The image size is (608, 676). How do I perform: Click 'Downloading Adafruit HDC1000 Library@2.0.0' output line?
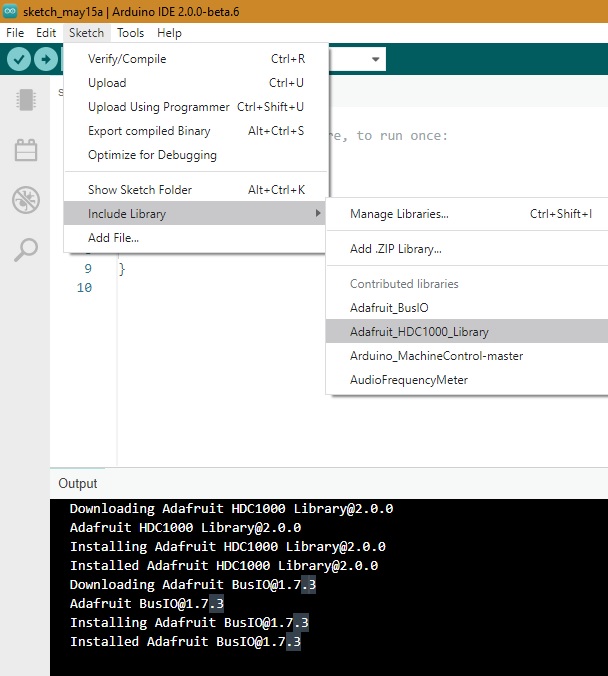point(232,509)
